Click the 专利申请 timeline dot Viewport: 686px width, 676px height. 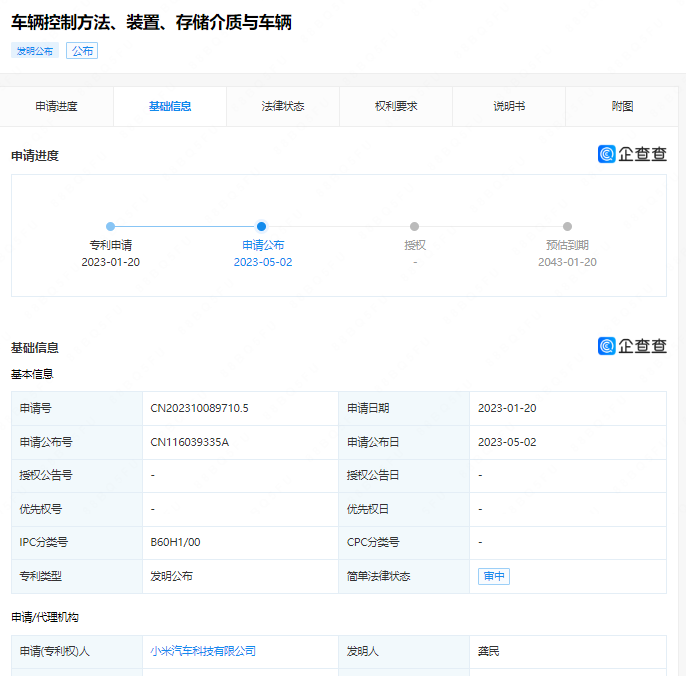click(x=110, y=227)
